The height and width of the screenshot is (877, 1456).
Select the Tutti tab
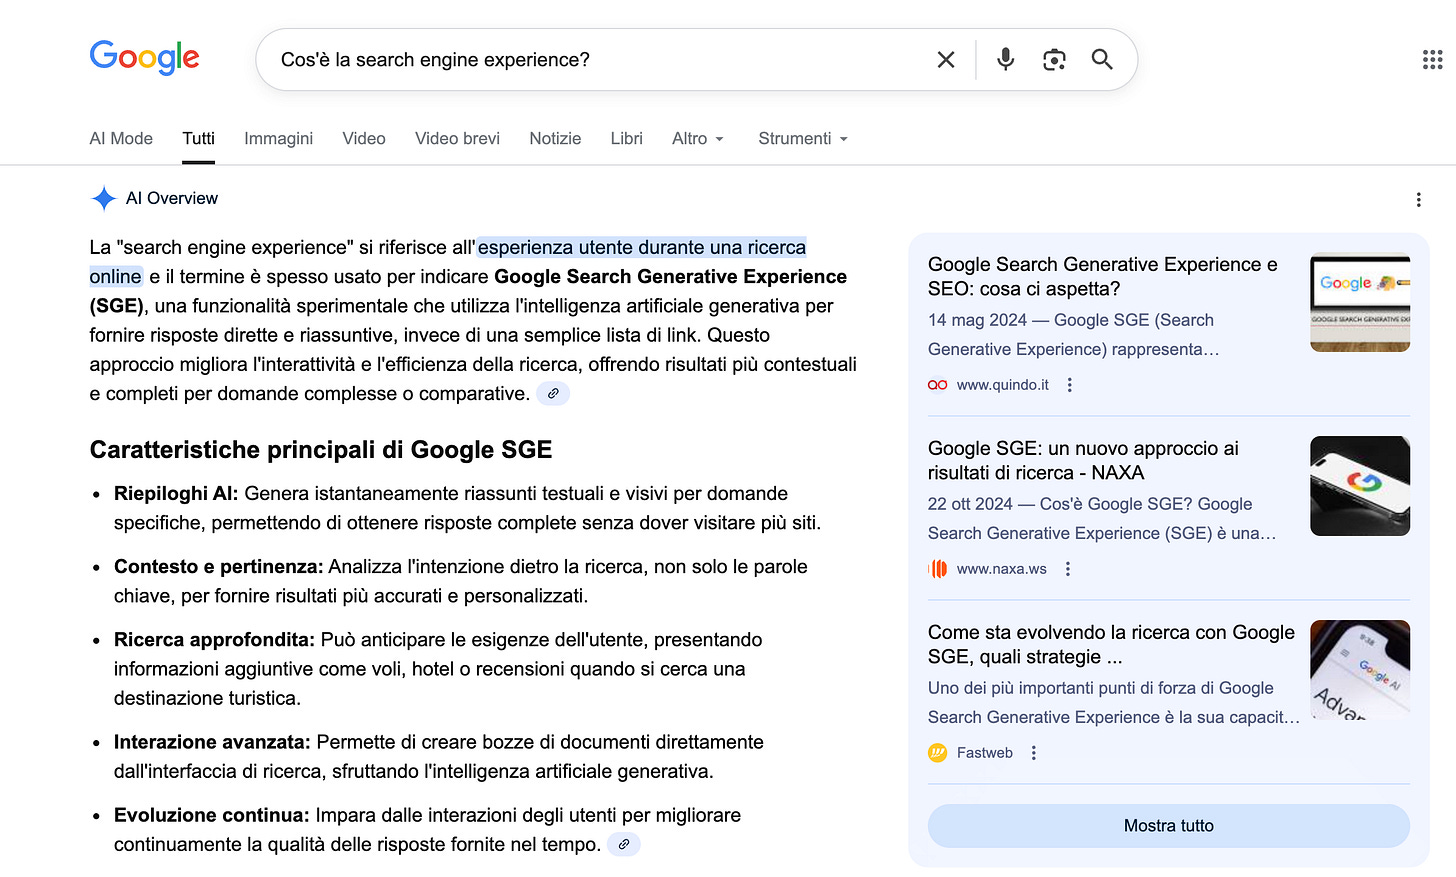click(199, 139)
